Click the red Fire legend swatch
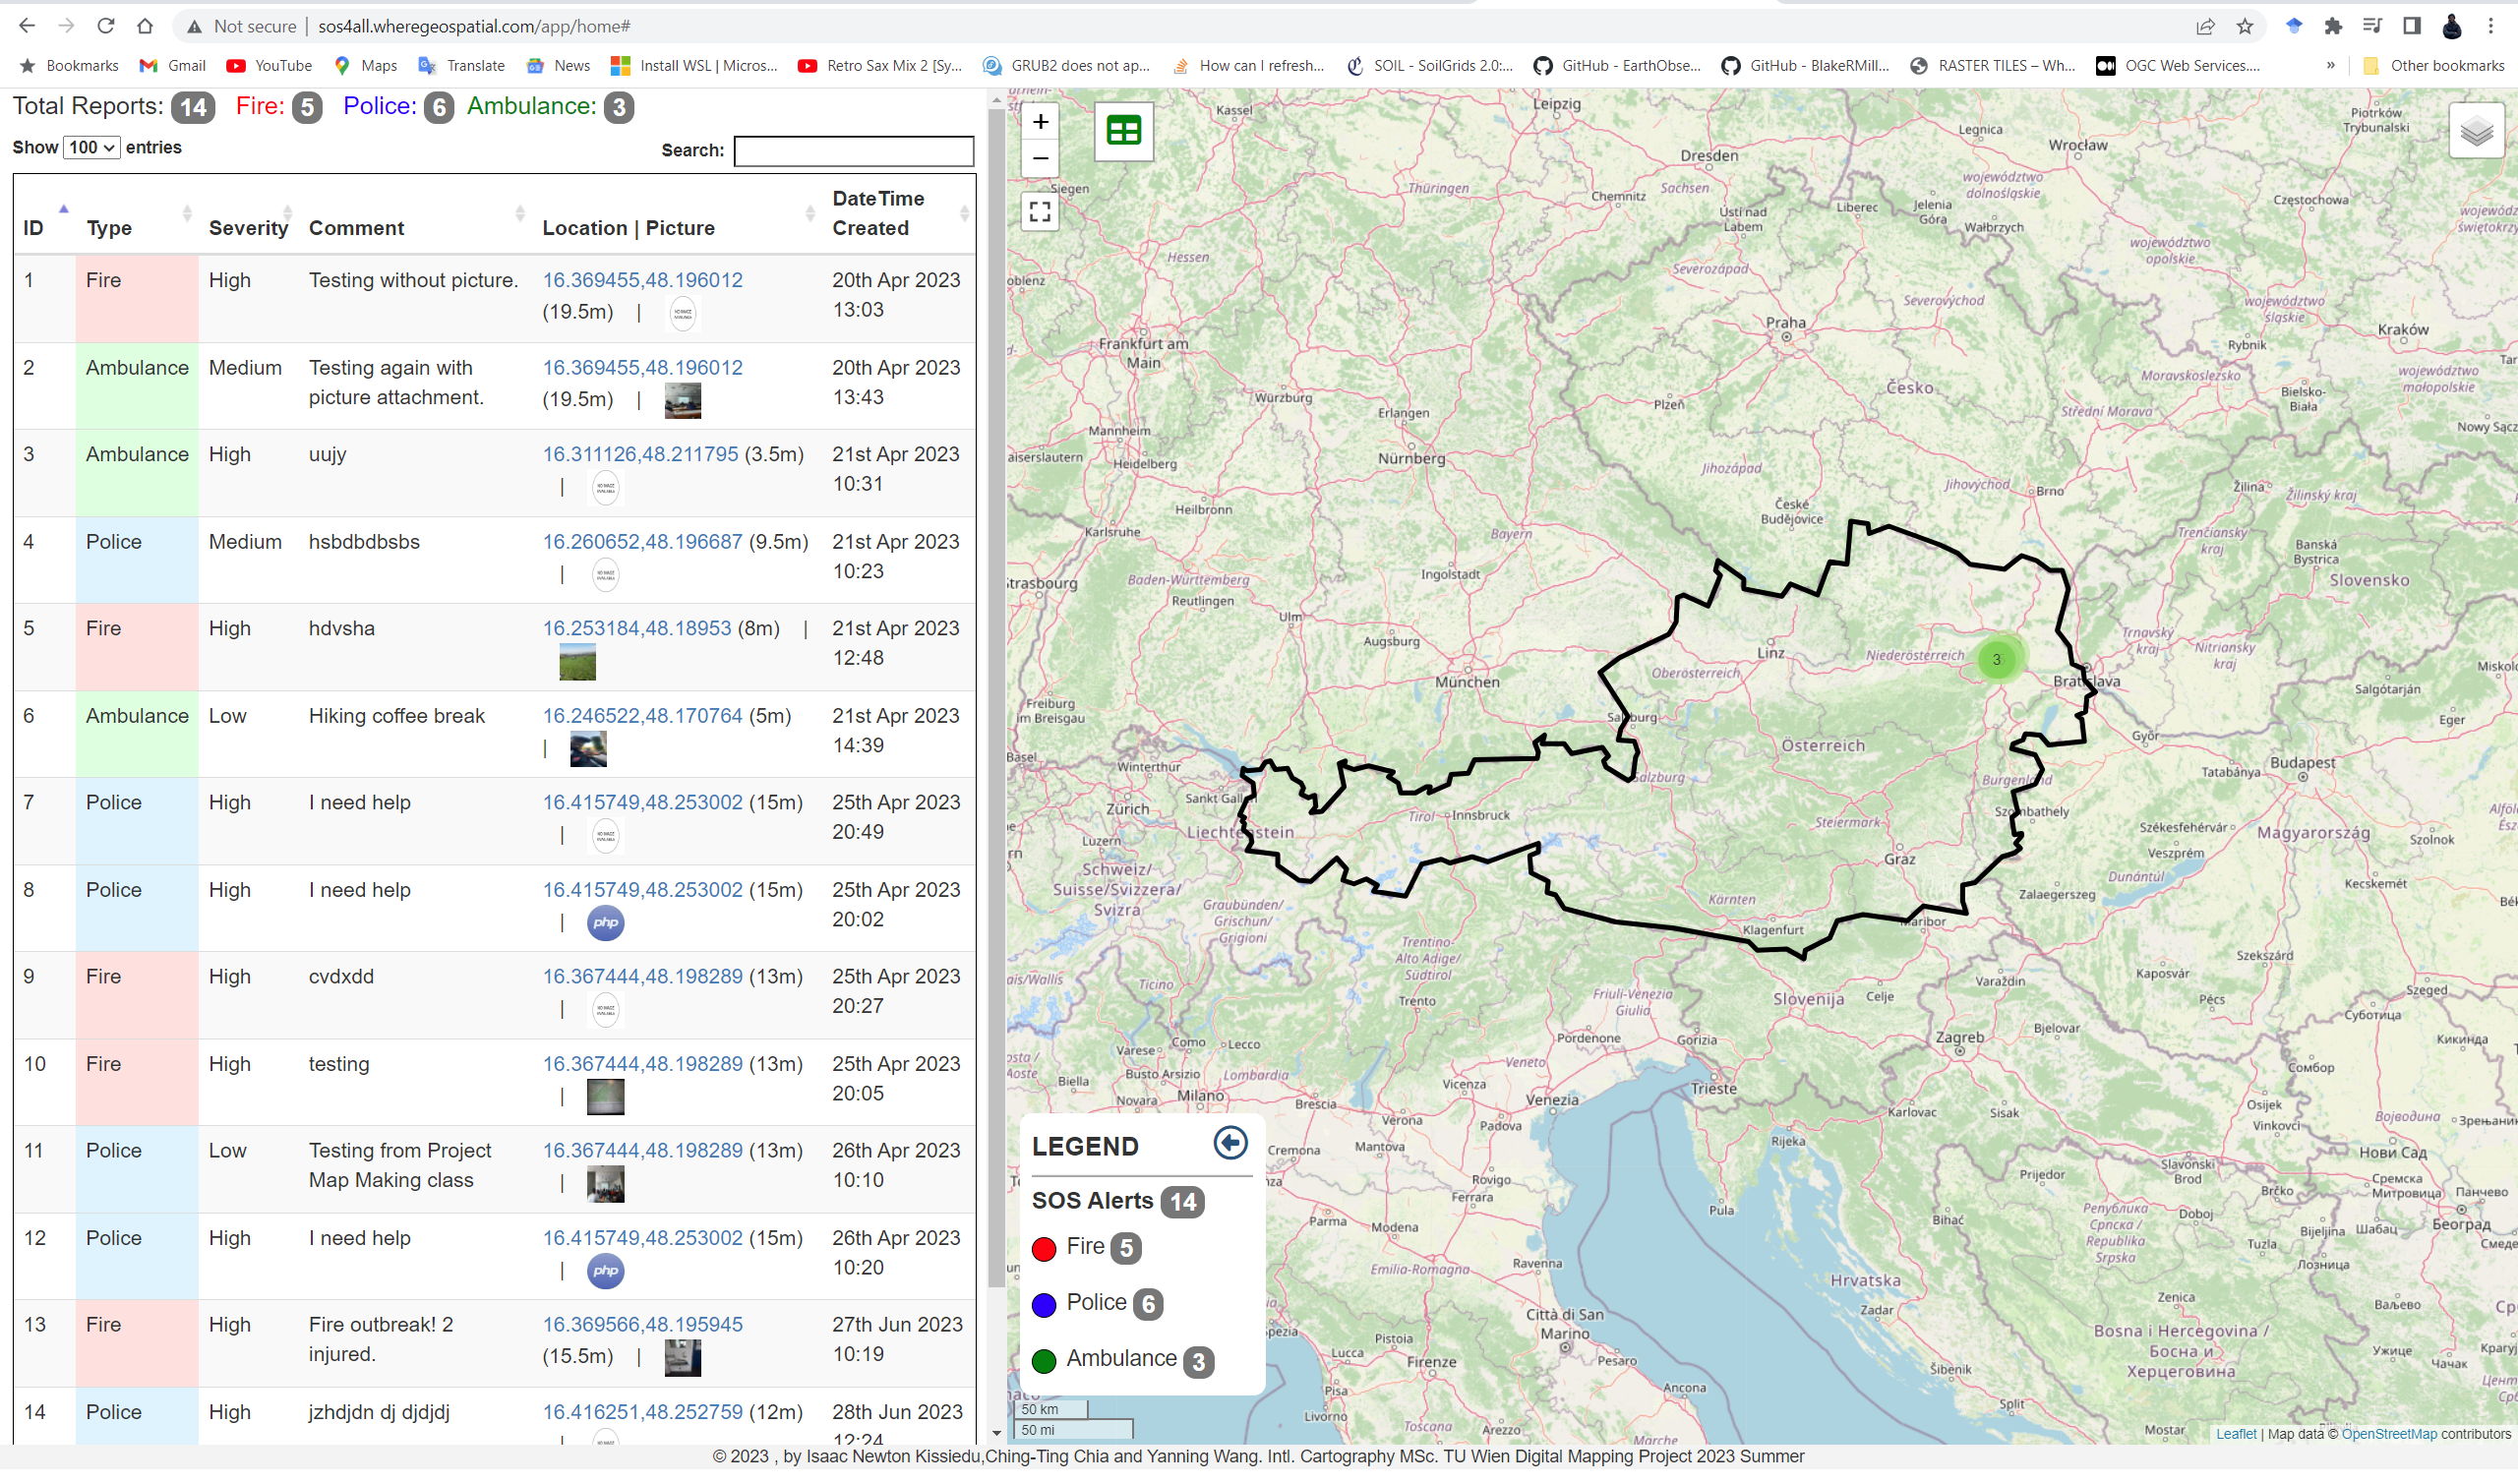This screenshot has width=2518, height=1484. [1044, 1249]
